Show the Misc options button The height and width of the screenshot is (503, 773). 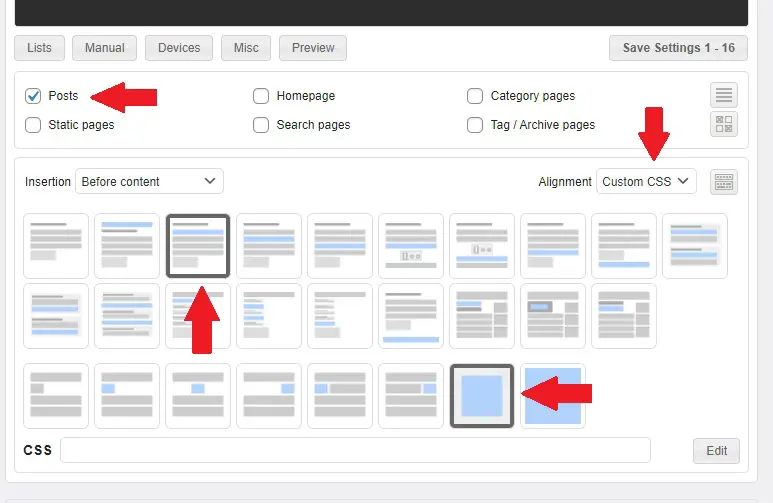tap(246, 48)
